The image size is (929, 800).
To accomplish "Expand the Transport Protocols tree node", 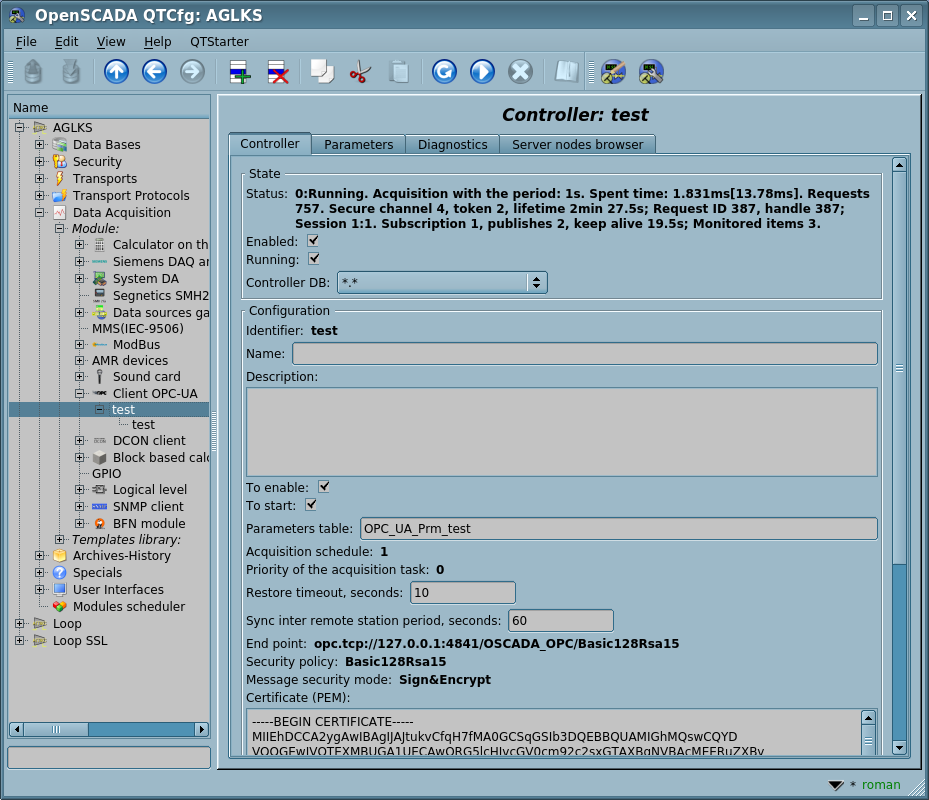I will (40, 196).
